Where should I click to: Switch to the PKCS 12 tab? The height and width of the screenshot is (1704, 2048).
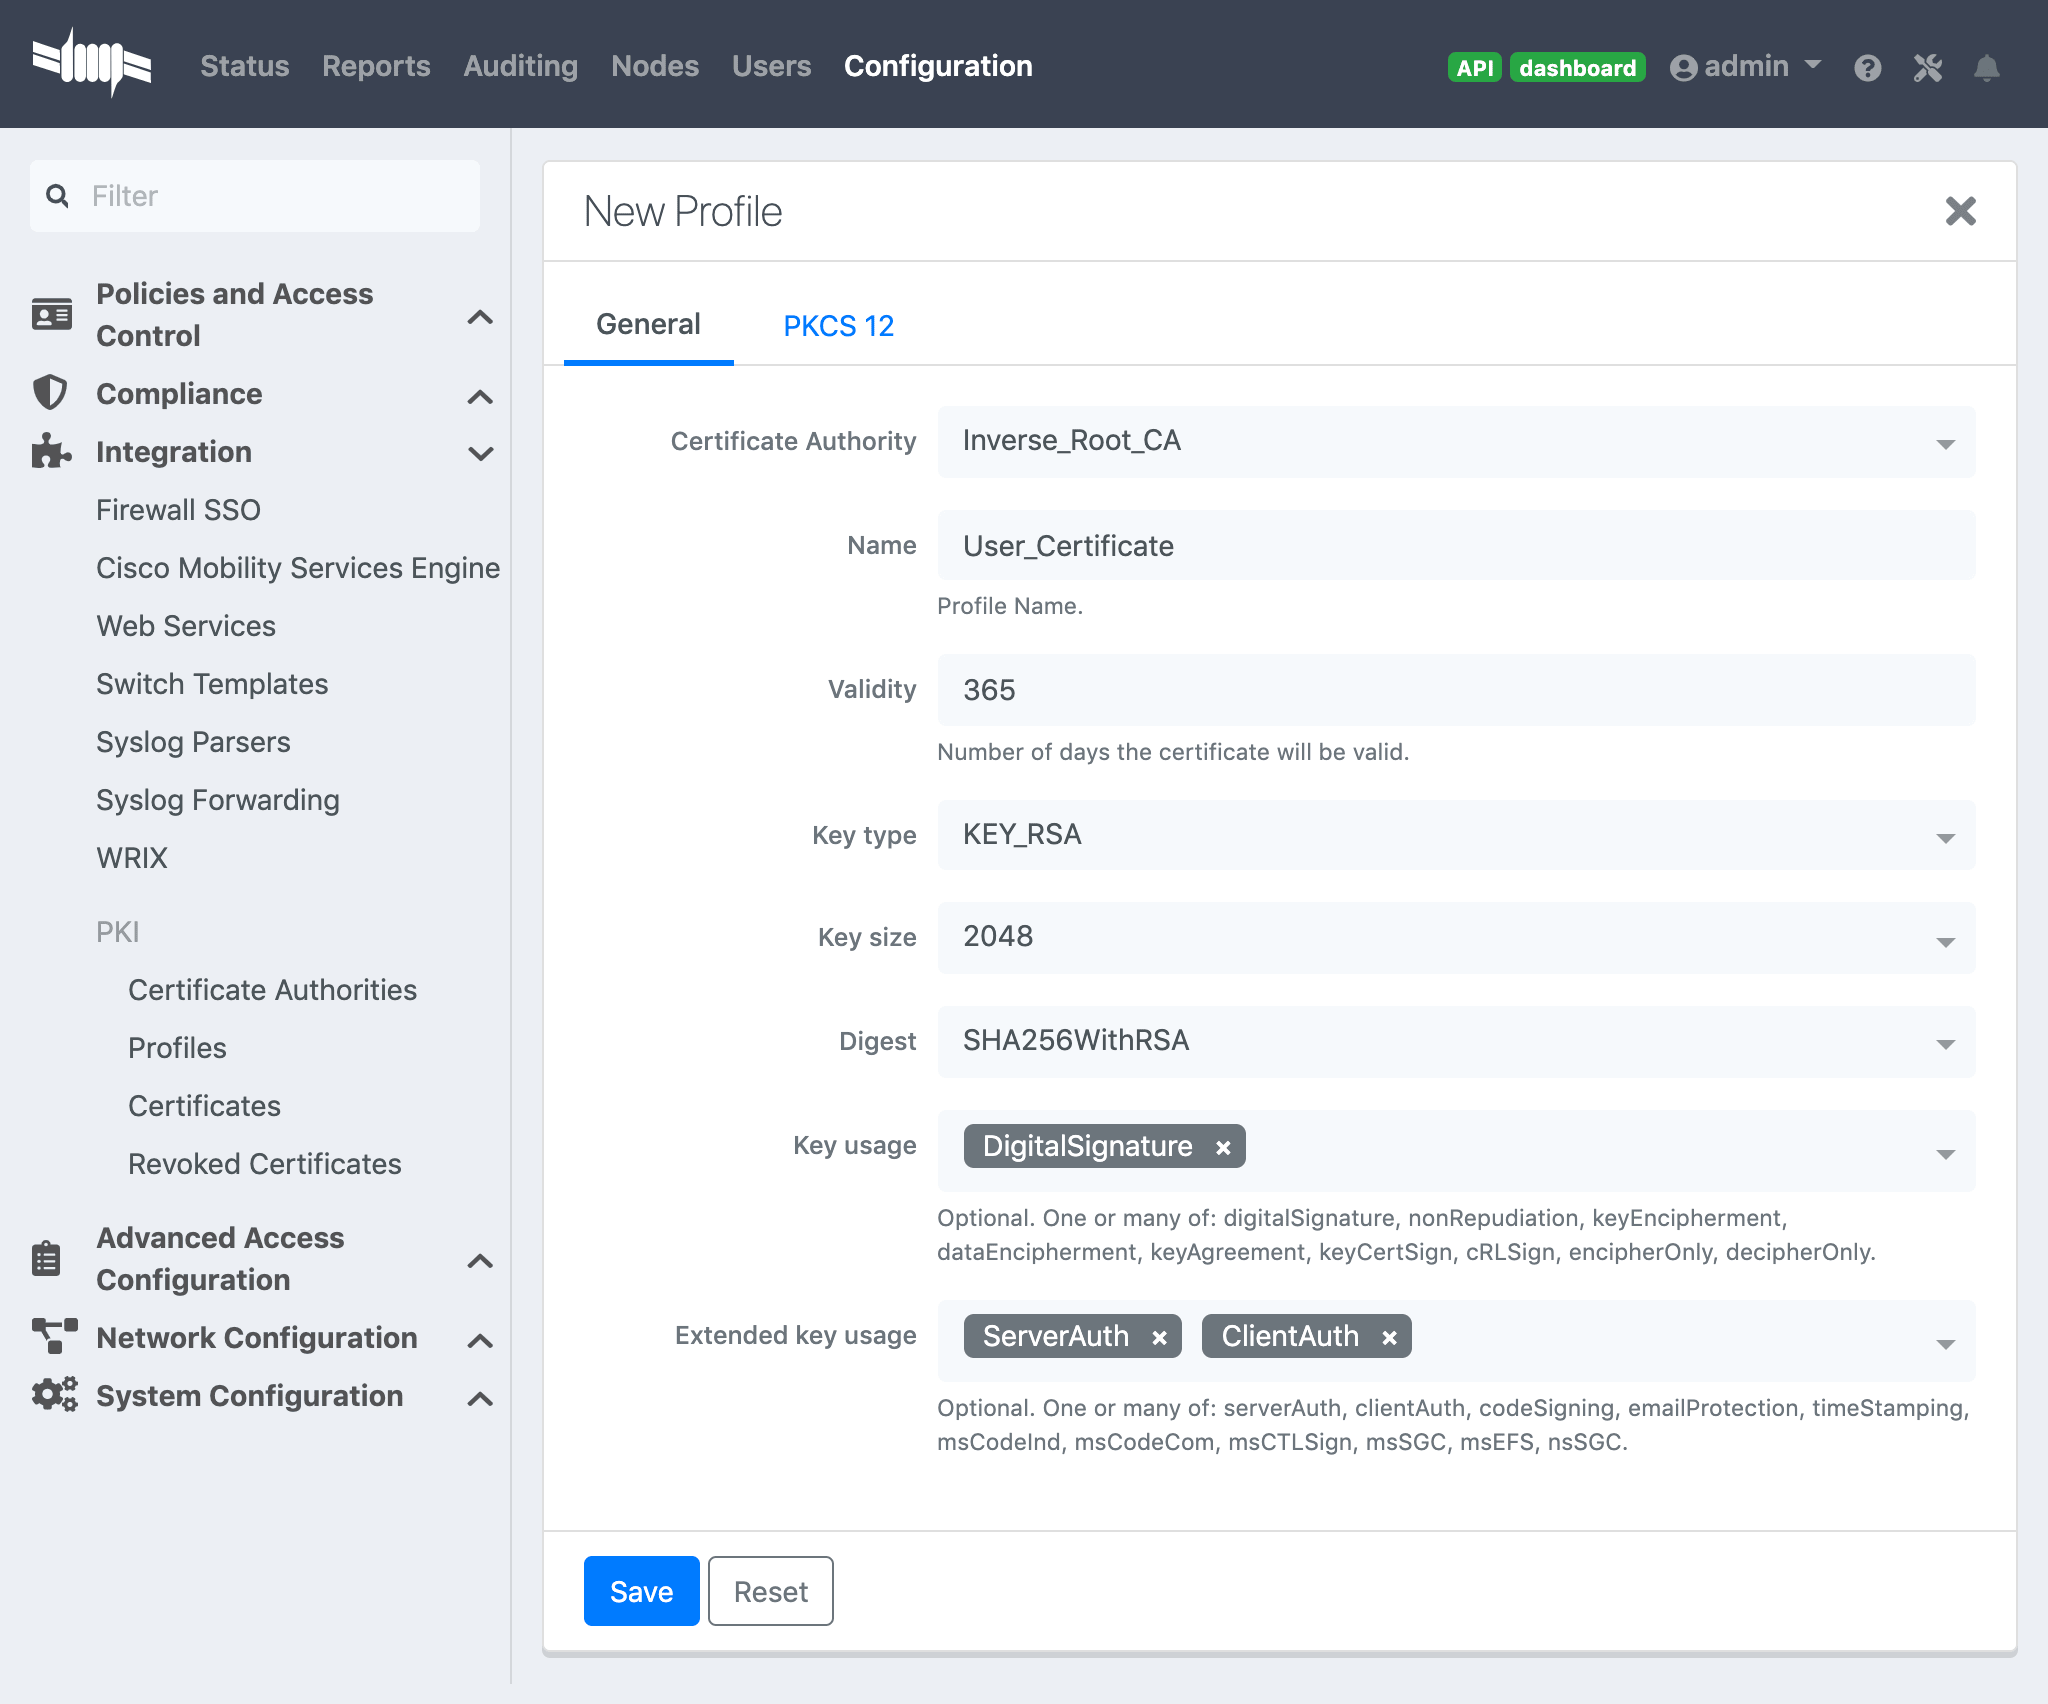[x=840, y=325]
